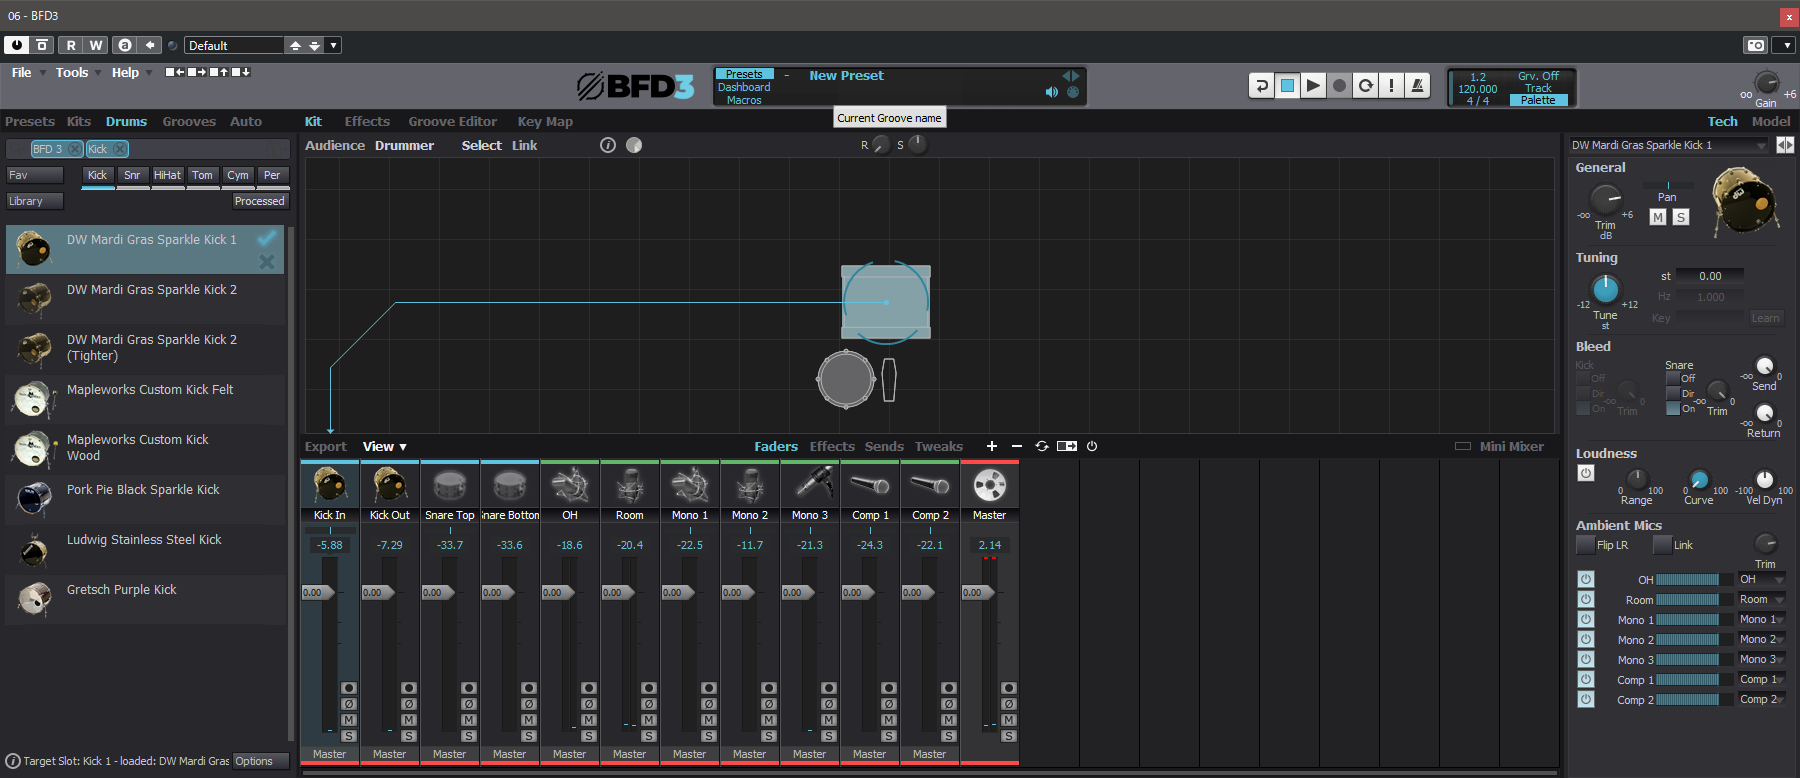Solo the drum with General S button
Viewport: 1800px width, 778px height.
pos(1681,217)
